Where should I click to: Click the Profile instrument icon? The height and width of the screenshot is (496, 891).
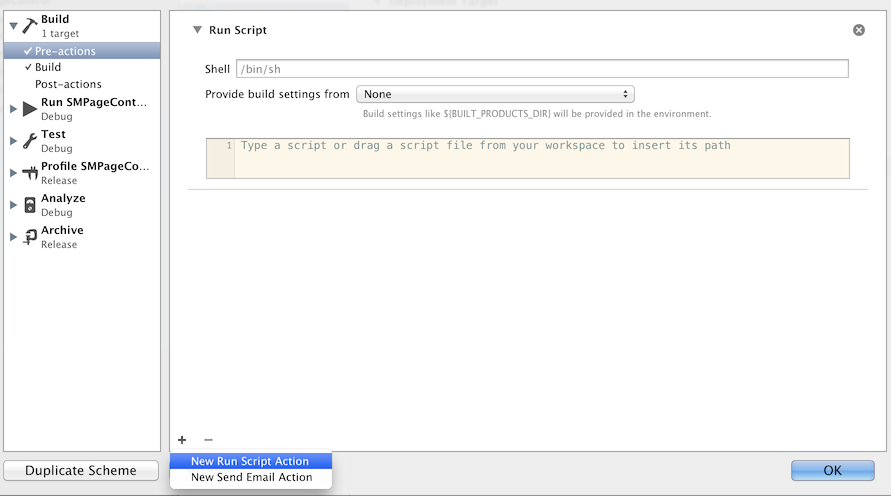(x=30, y=173)
